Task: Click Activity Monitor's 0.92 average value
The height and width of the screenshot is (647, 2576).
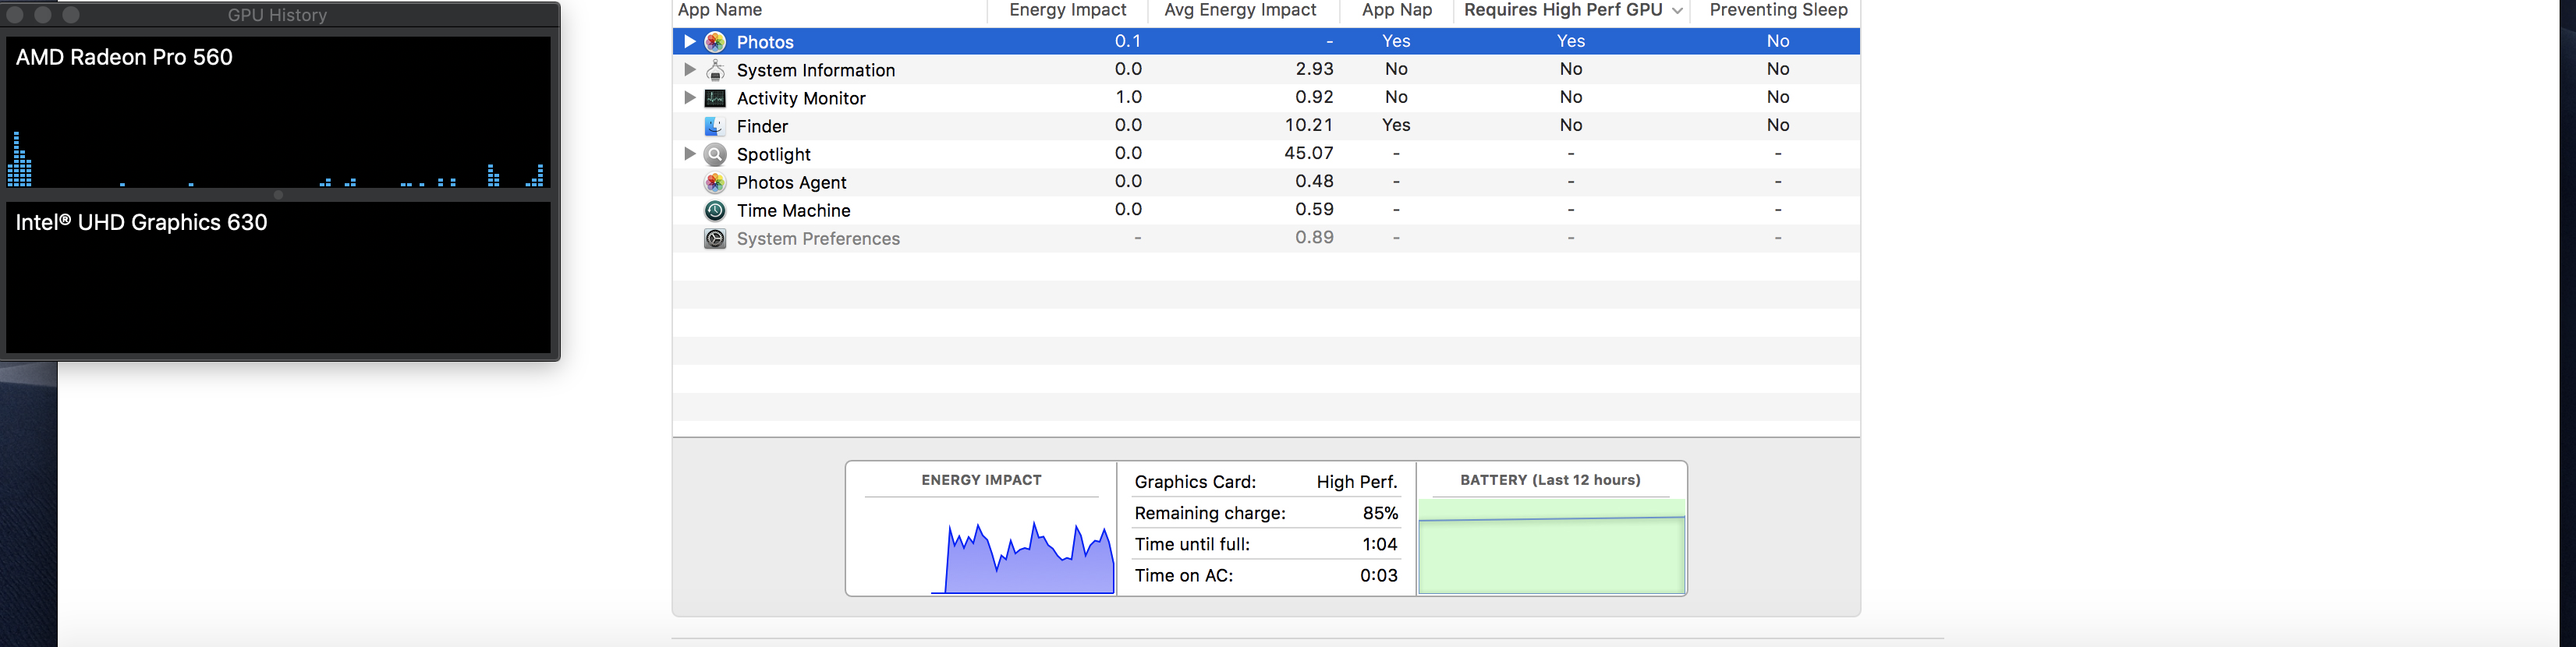Action: 1314,97
